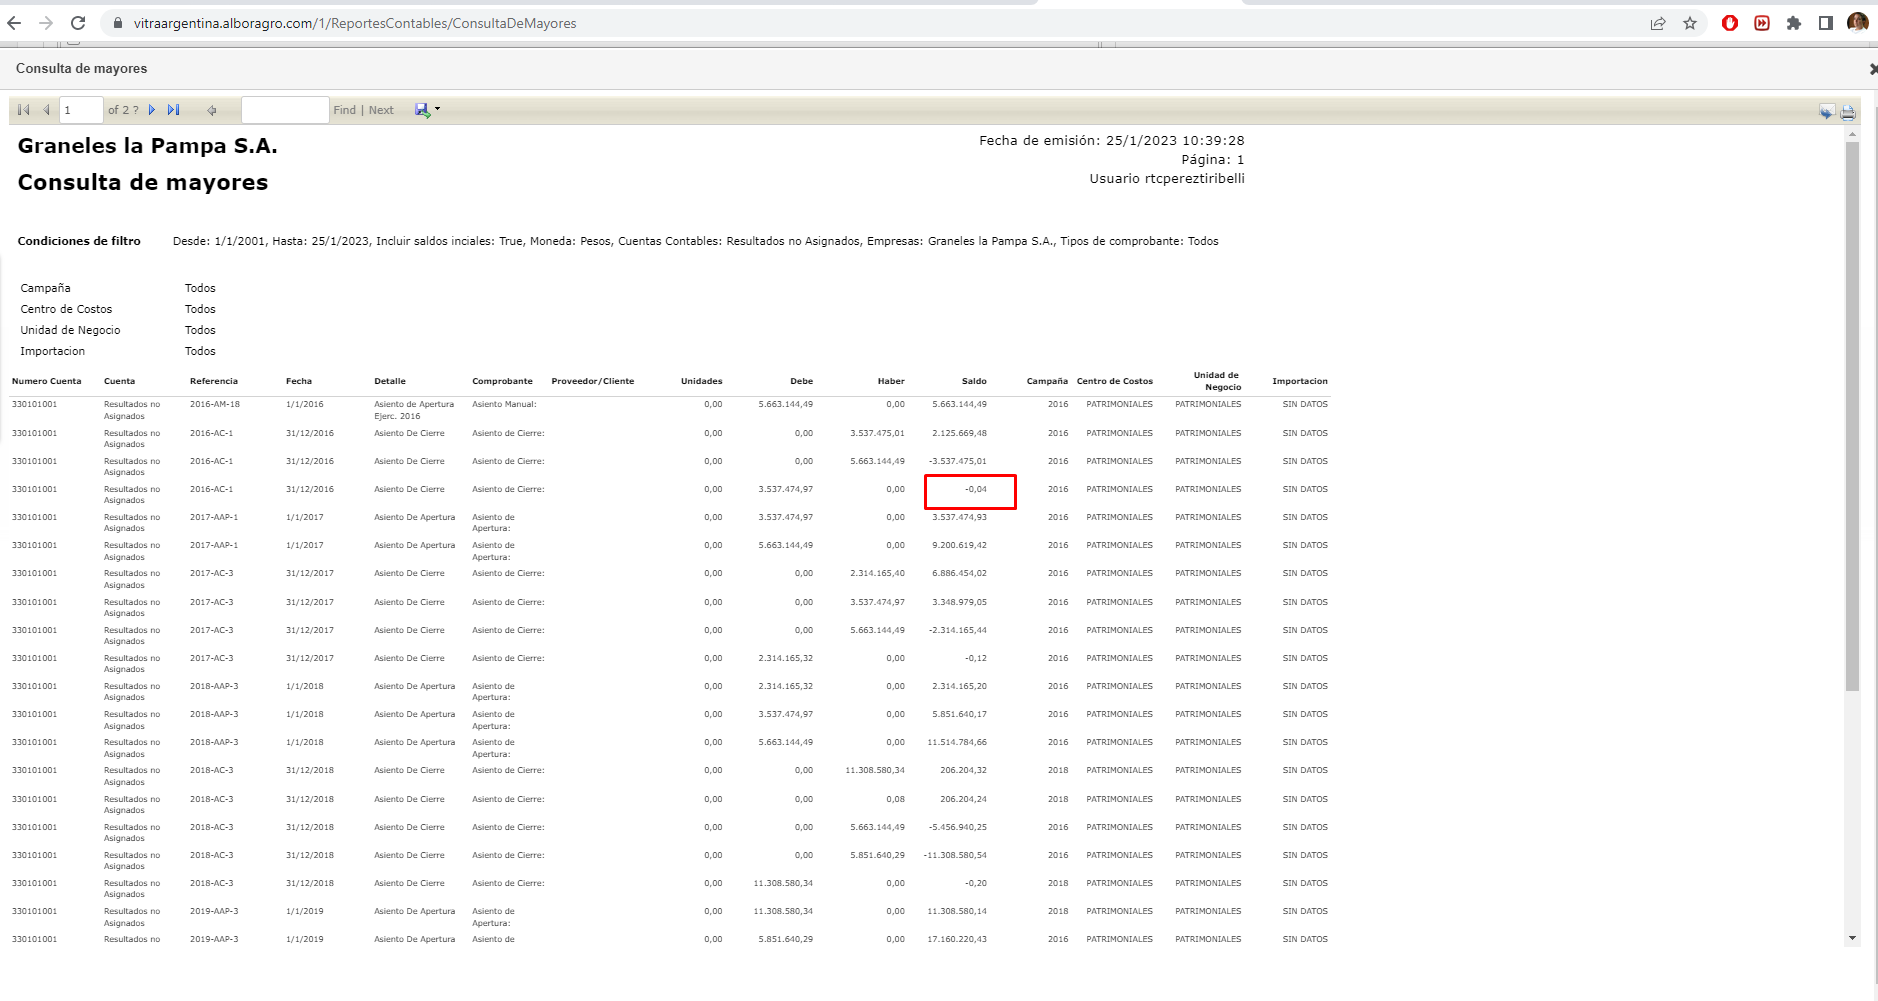Open the browser extensions puzzle menu

(1794, 23)
